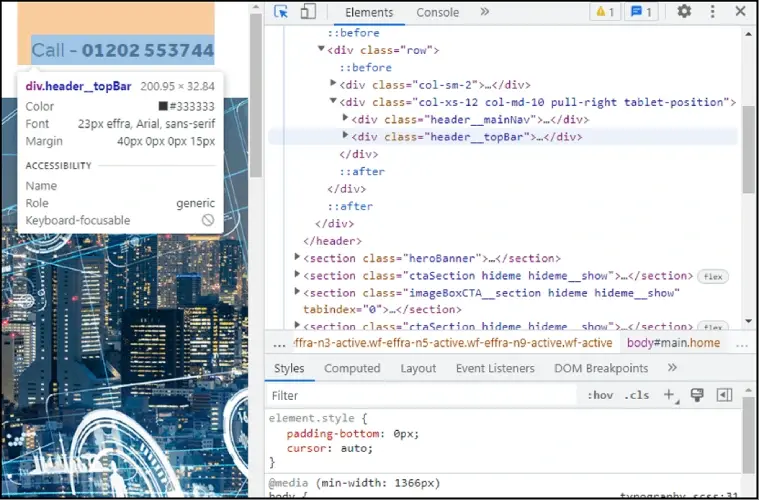
Task: Expand the first ctaSection section node
Action: pos(297,274)
